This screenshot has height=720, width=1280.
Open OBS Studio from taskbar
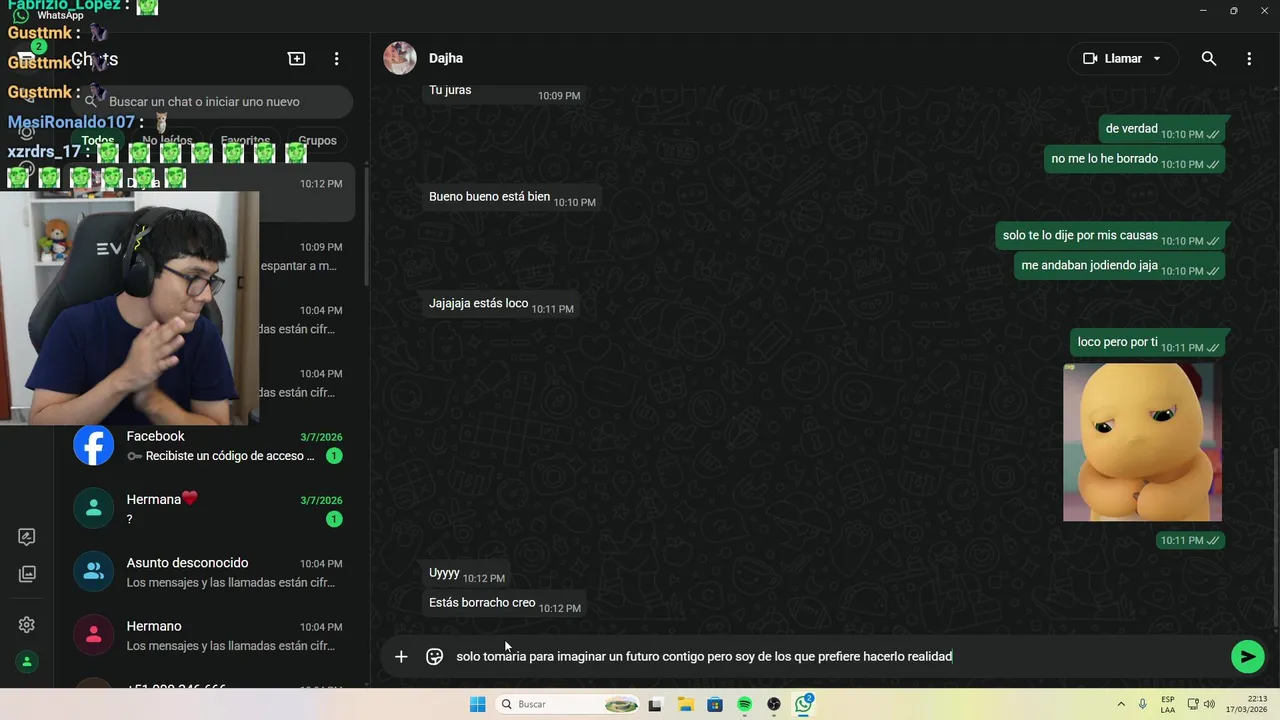(x=774, y=704)
